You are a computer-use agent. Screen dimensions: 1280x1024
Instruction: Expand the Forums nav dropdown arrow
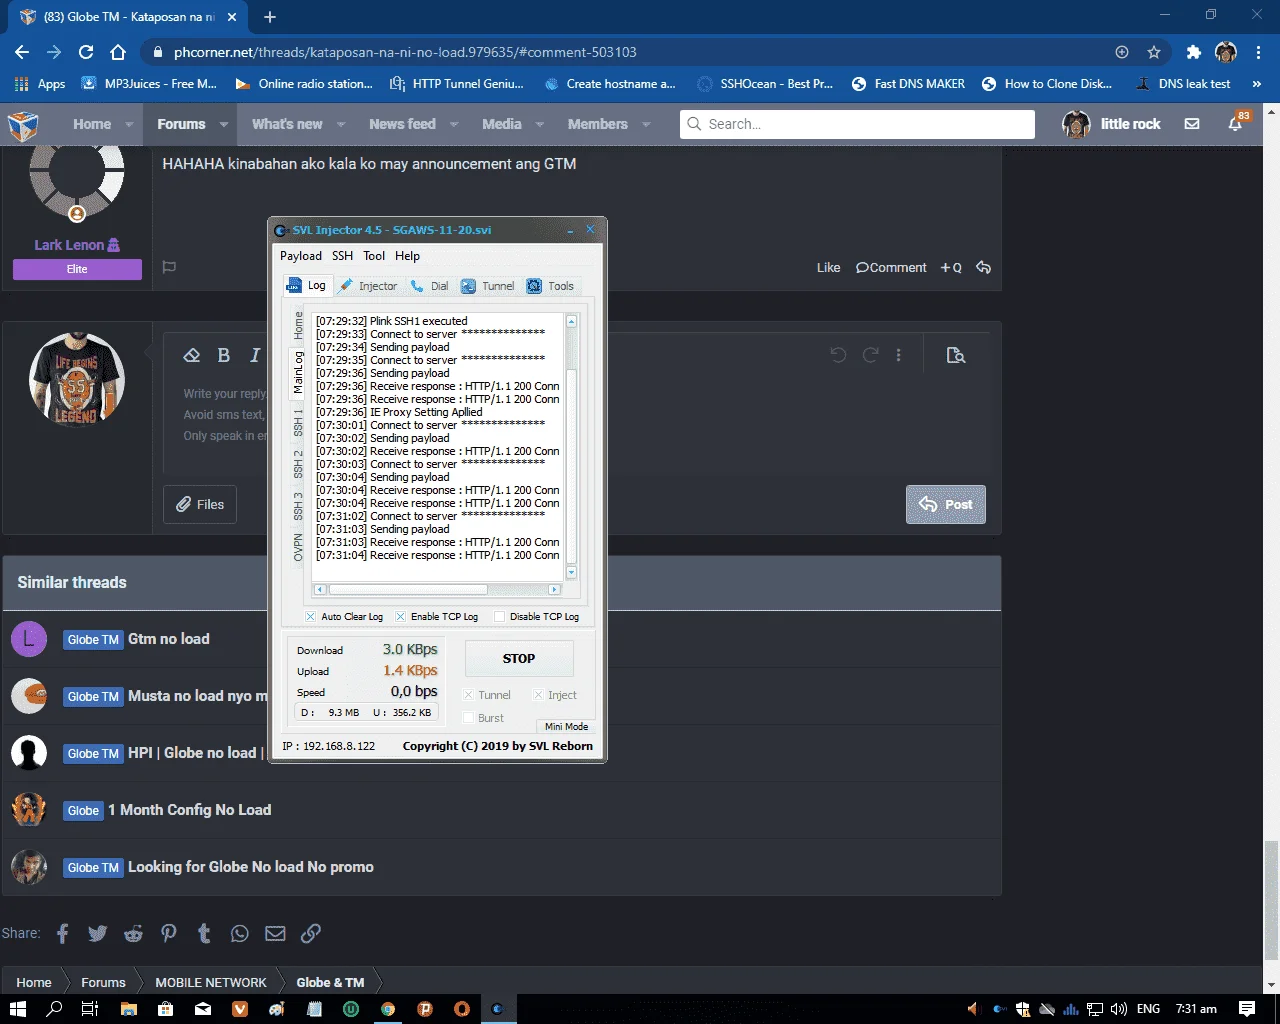223,125
